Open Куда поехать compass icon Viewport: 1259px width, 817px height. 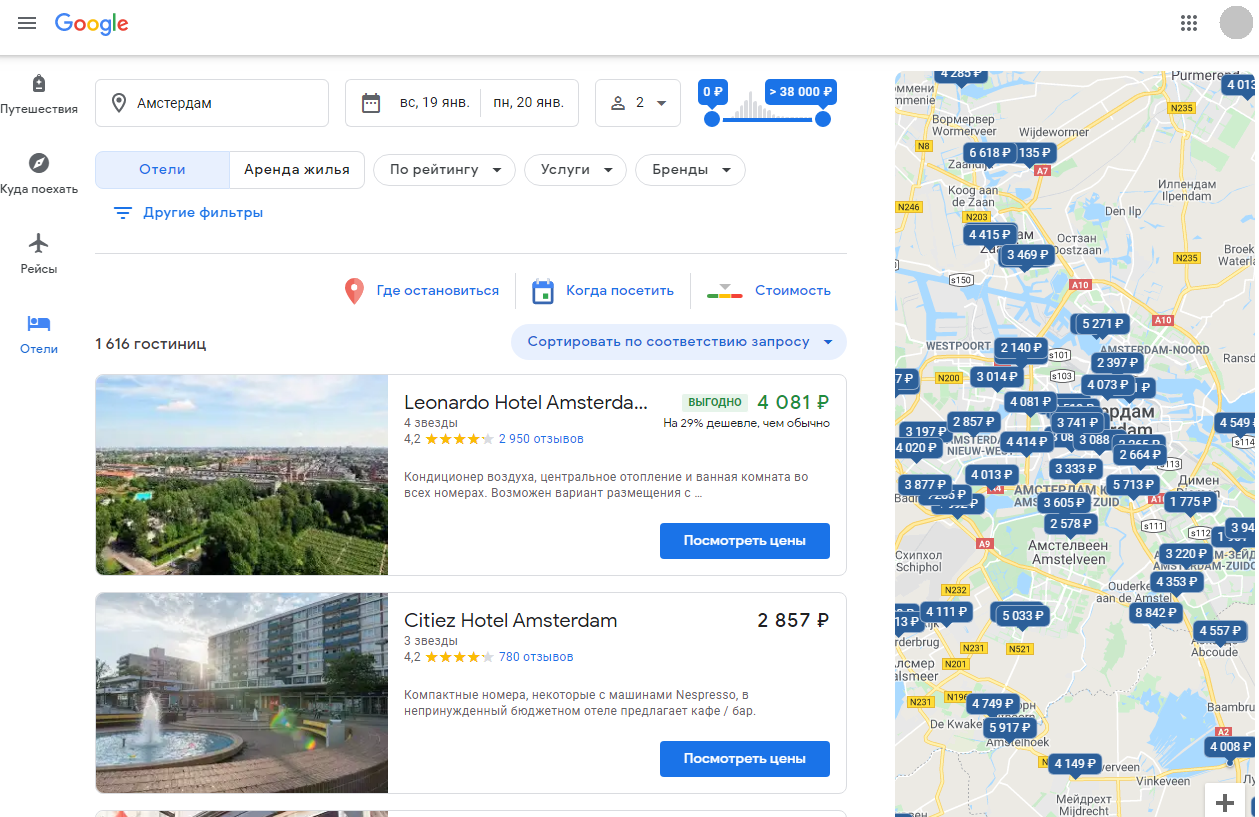tap(39, 163)
